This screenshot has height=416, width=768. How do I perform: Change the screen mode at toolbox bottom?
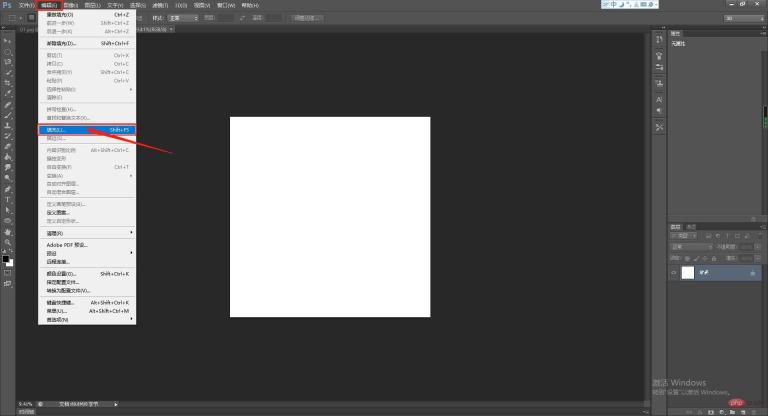point(7,284)
